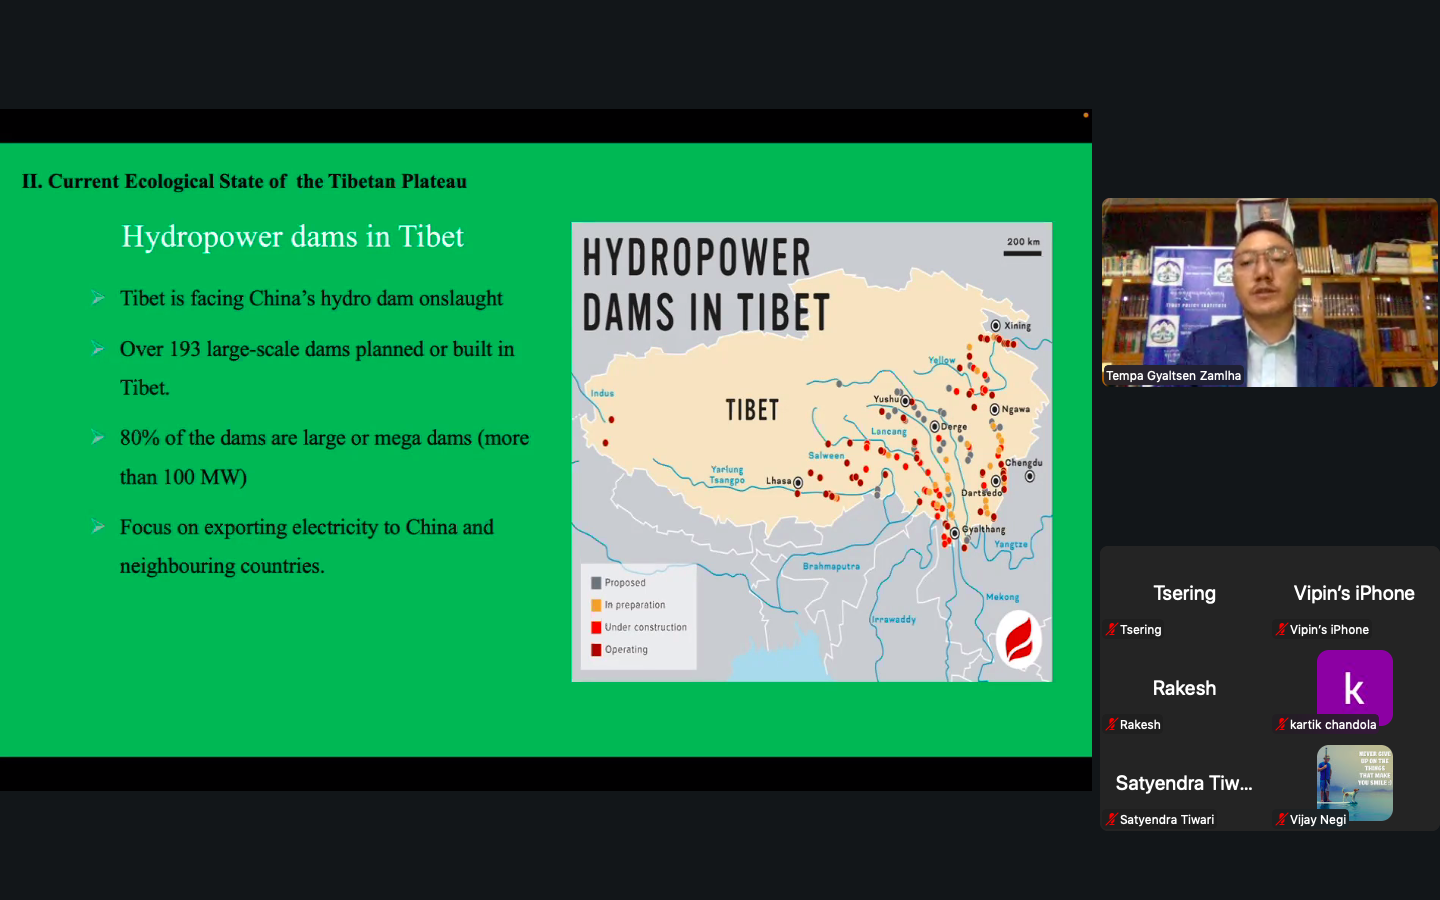The width and height of the screenshot is (1440, 900).
Task: Select kartik chandola's purple avatar tile
Action: (x=1354, y=686)
